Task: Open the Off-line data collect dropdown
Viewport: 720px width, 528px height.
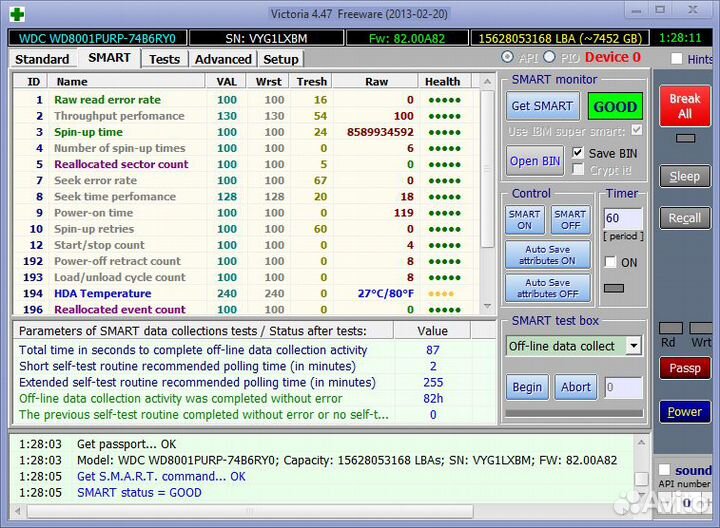Action: 633,346
